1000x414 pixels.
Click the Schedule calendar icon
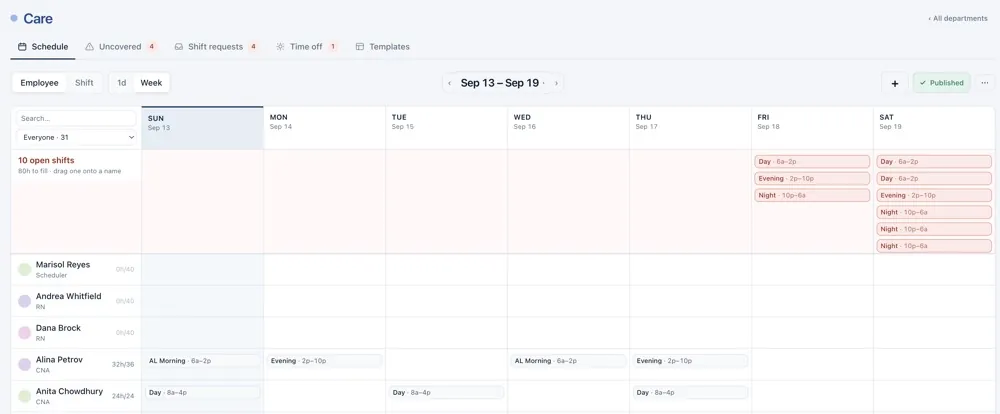click(x=22, y=47)
